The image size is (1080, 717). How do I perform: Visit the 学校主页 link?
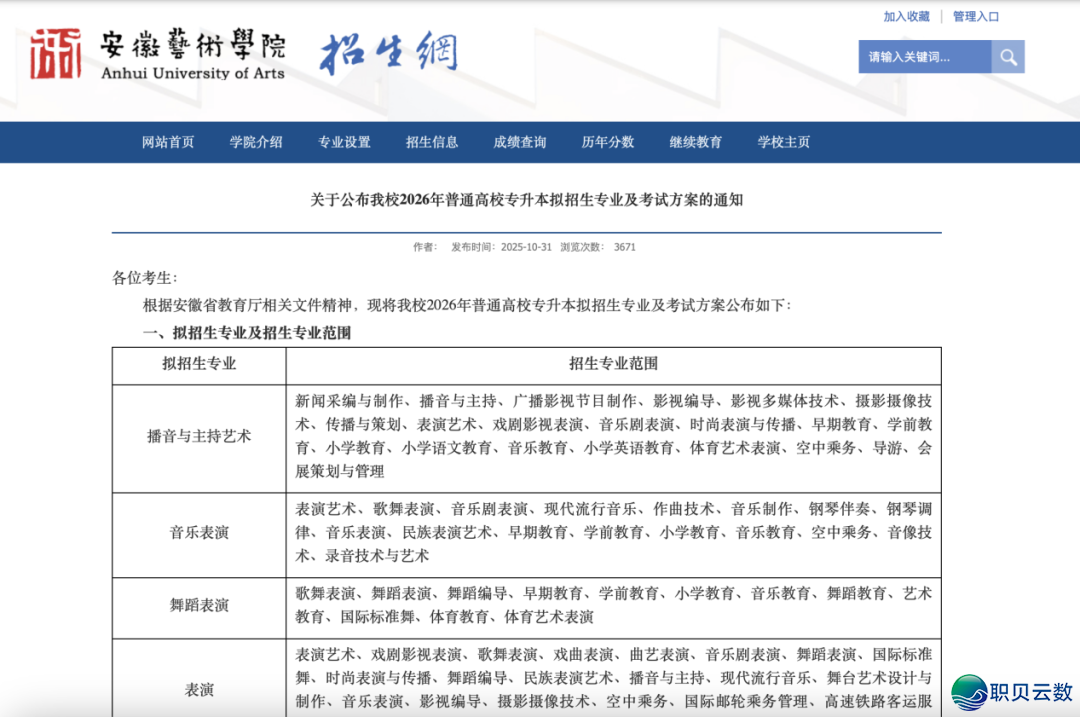click(x=784, y=142)
